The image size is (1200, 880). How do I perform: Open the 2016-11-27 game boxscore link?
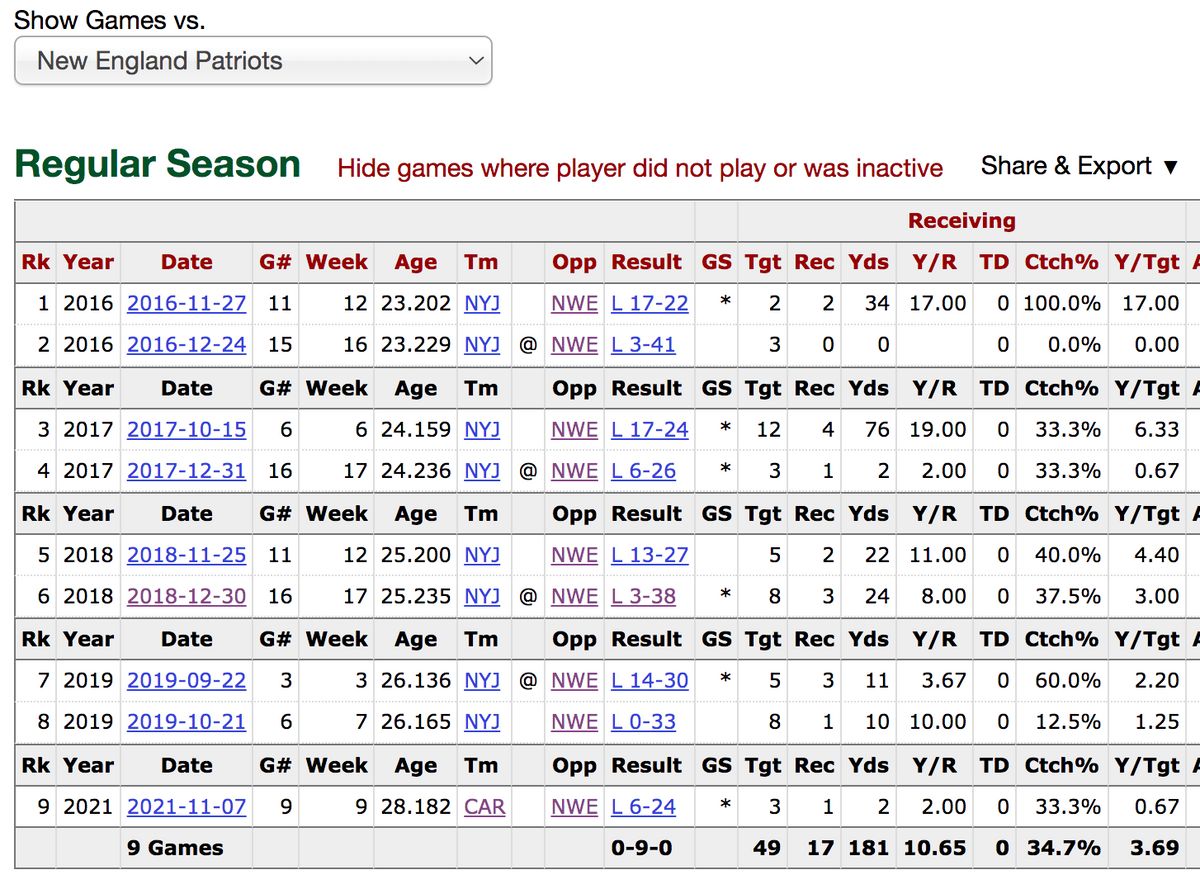186,303
